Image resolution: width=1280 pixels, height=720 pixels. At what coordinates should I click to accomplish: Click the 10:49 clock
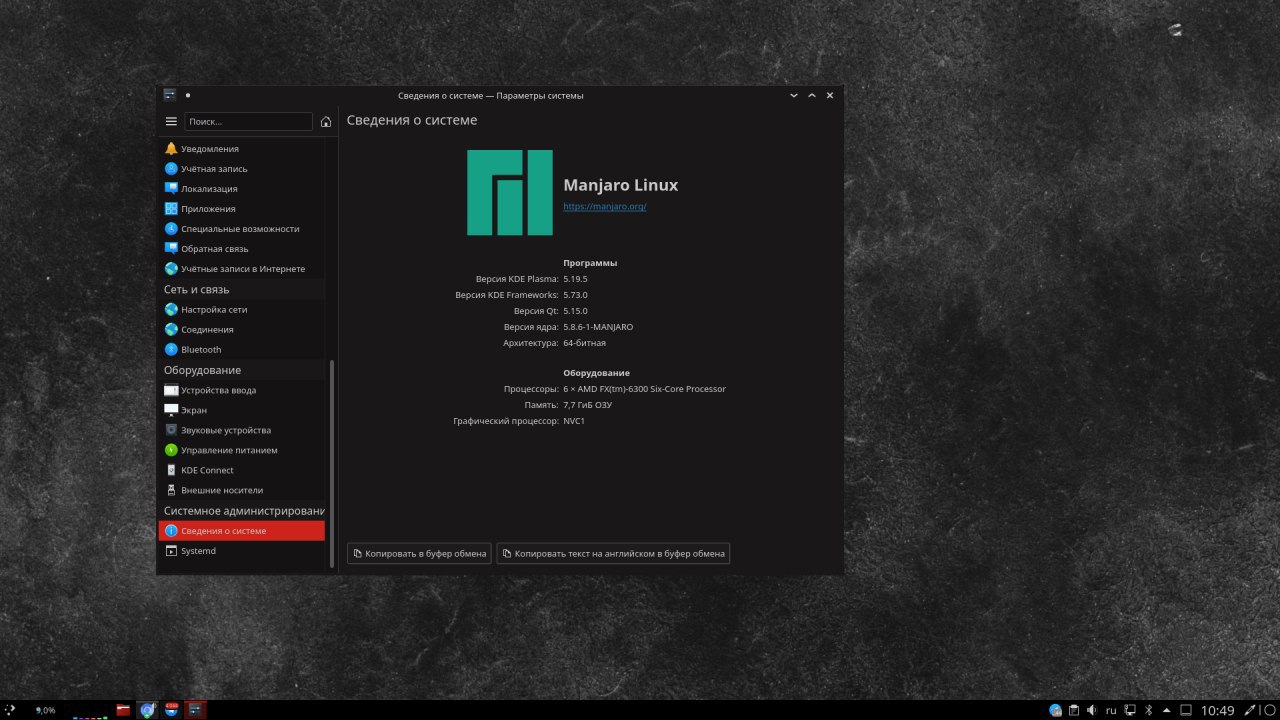[1217, 710]
